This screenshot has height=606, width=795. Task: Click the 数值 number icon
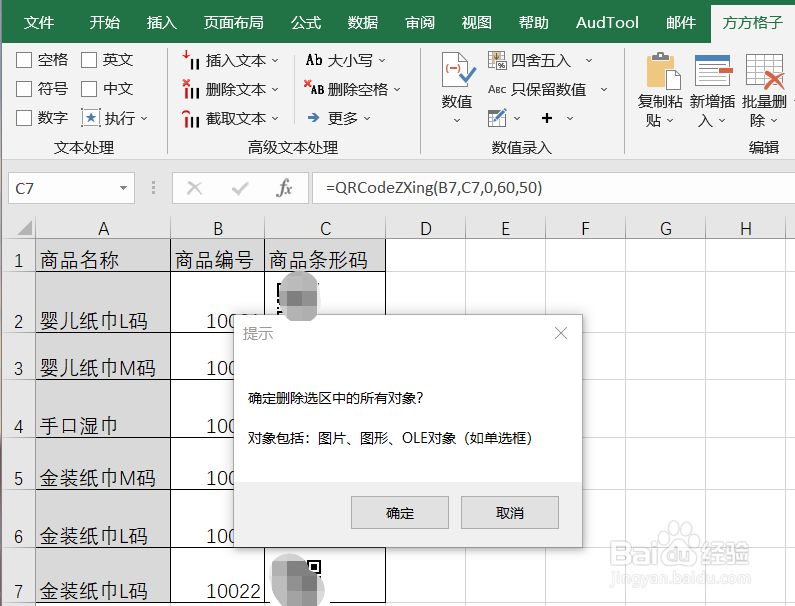[458, 70]
